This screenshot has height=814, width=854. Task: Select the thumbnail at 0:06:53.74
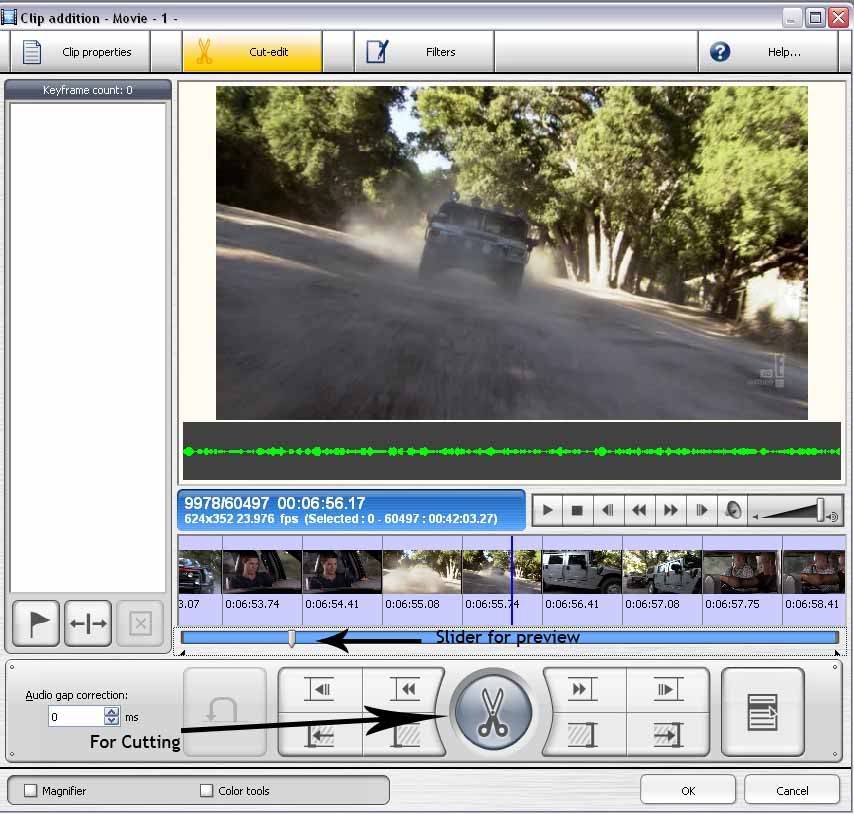262,572
